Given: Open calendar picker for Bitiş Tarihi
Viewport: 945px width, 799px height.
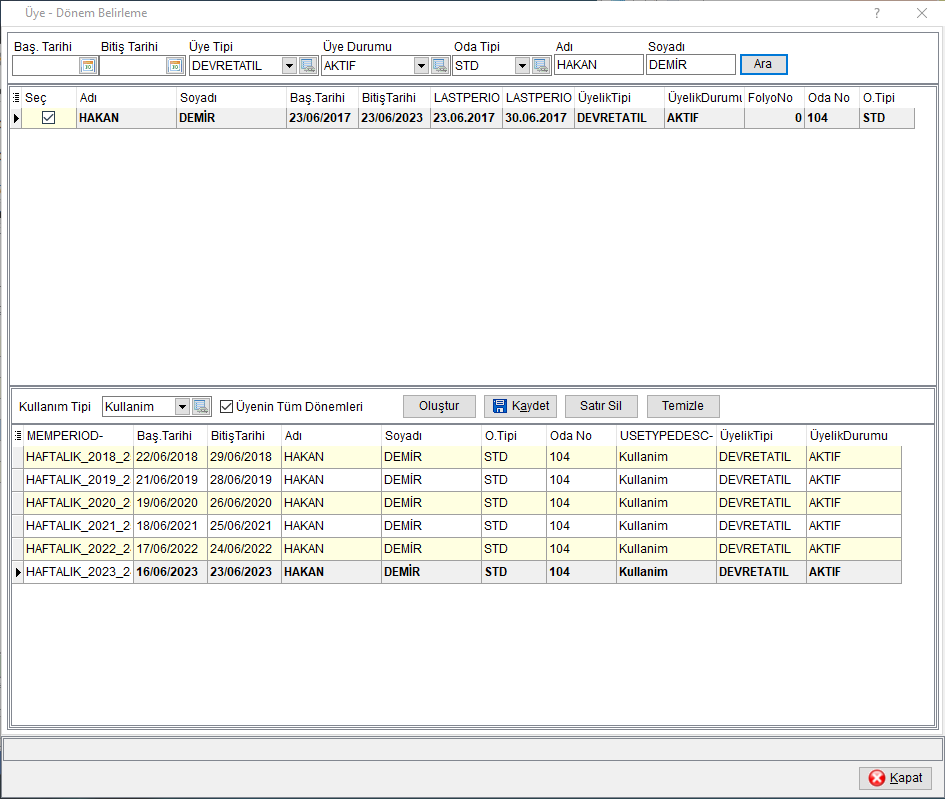Looking at the screenshot, I should [175, 66].
